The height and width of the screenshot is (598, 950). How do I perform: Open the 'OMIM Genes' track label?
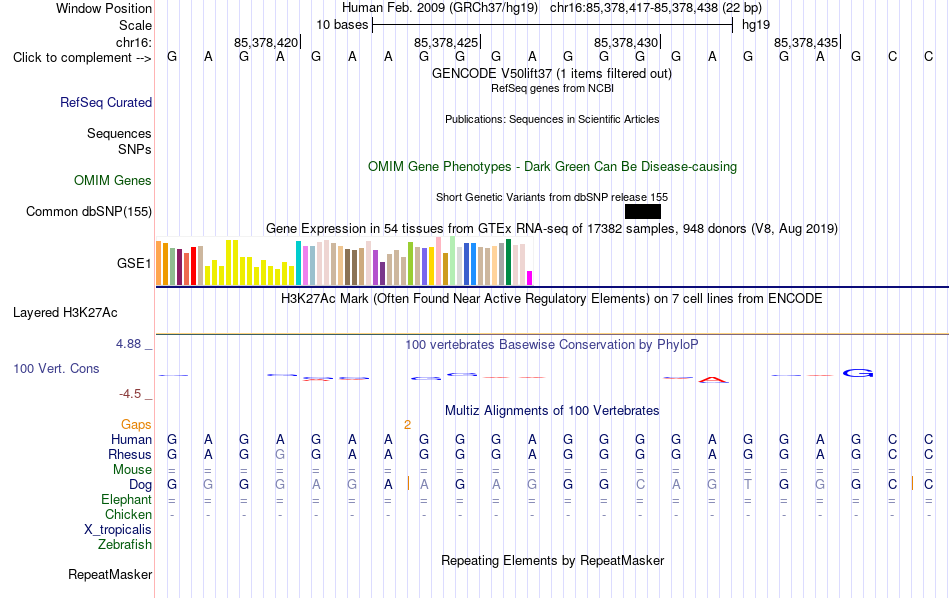(113, 181)
